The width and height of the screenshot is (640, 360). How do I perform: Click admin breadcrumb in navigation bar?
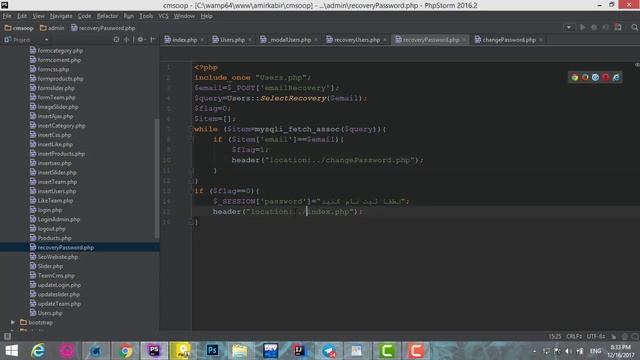click(x=52, y=28)
